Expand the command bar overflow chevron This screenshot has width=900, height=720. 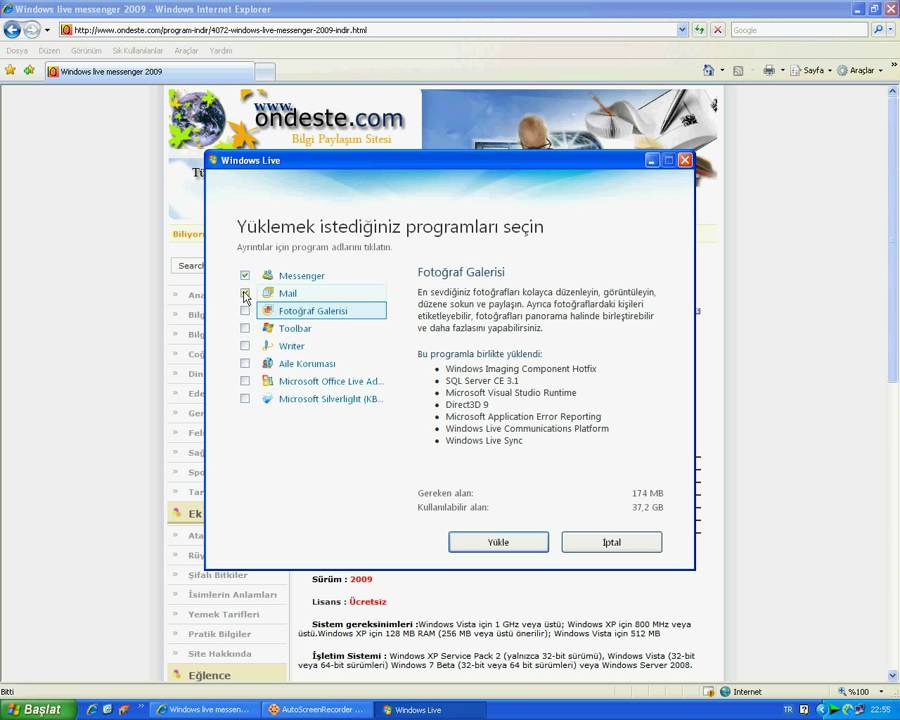pos(894,64)
